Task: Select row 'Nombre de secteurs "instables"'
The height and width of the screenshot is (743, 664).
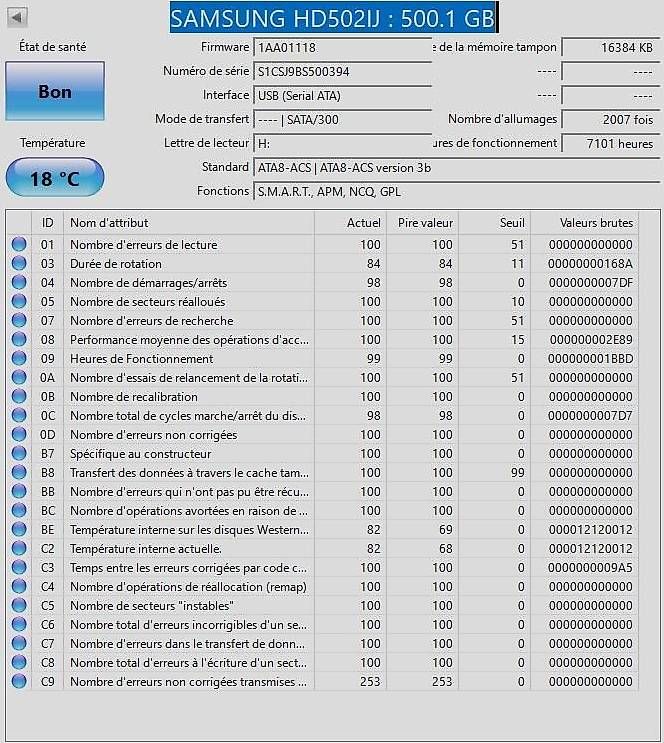Action: click(323, 606)
